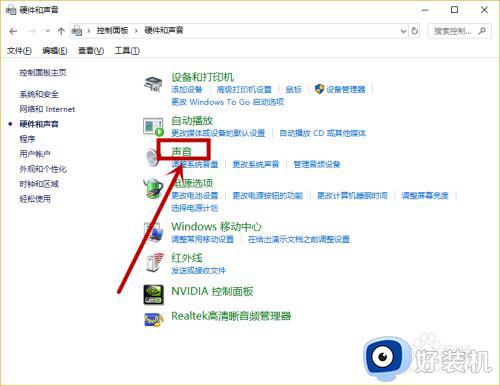Click 调整常用移动设置 link
The width and height of the screenshot is (500, 386).
pyautogui.click(x=202, y=239)
